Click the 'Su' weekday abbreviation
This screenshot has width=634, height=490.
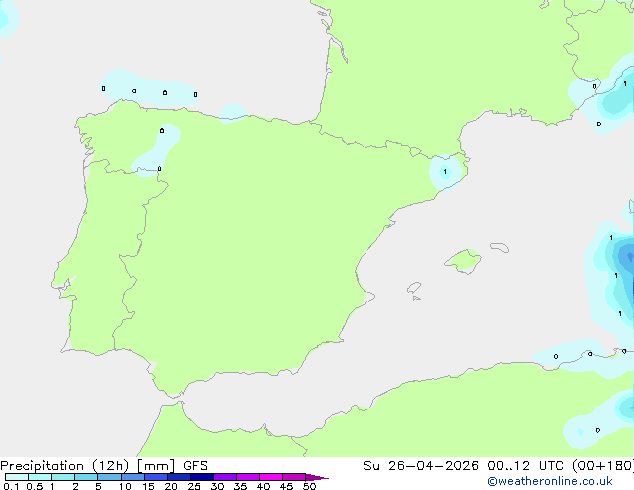click(x=371, y=466)
